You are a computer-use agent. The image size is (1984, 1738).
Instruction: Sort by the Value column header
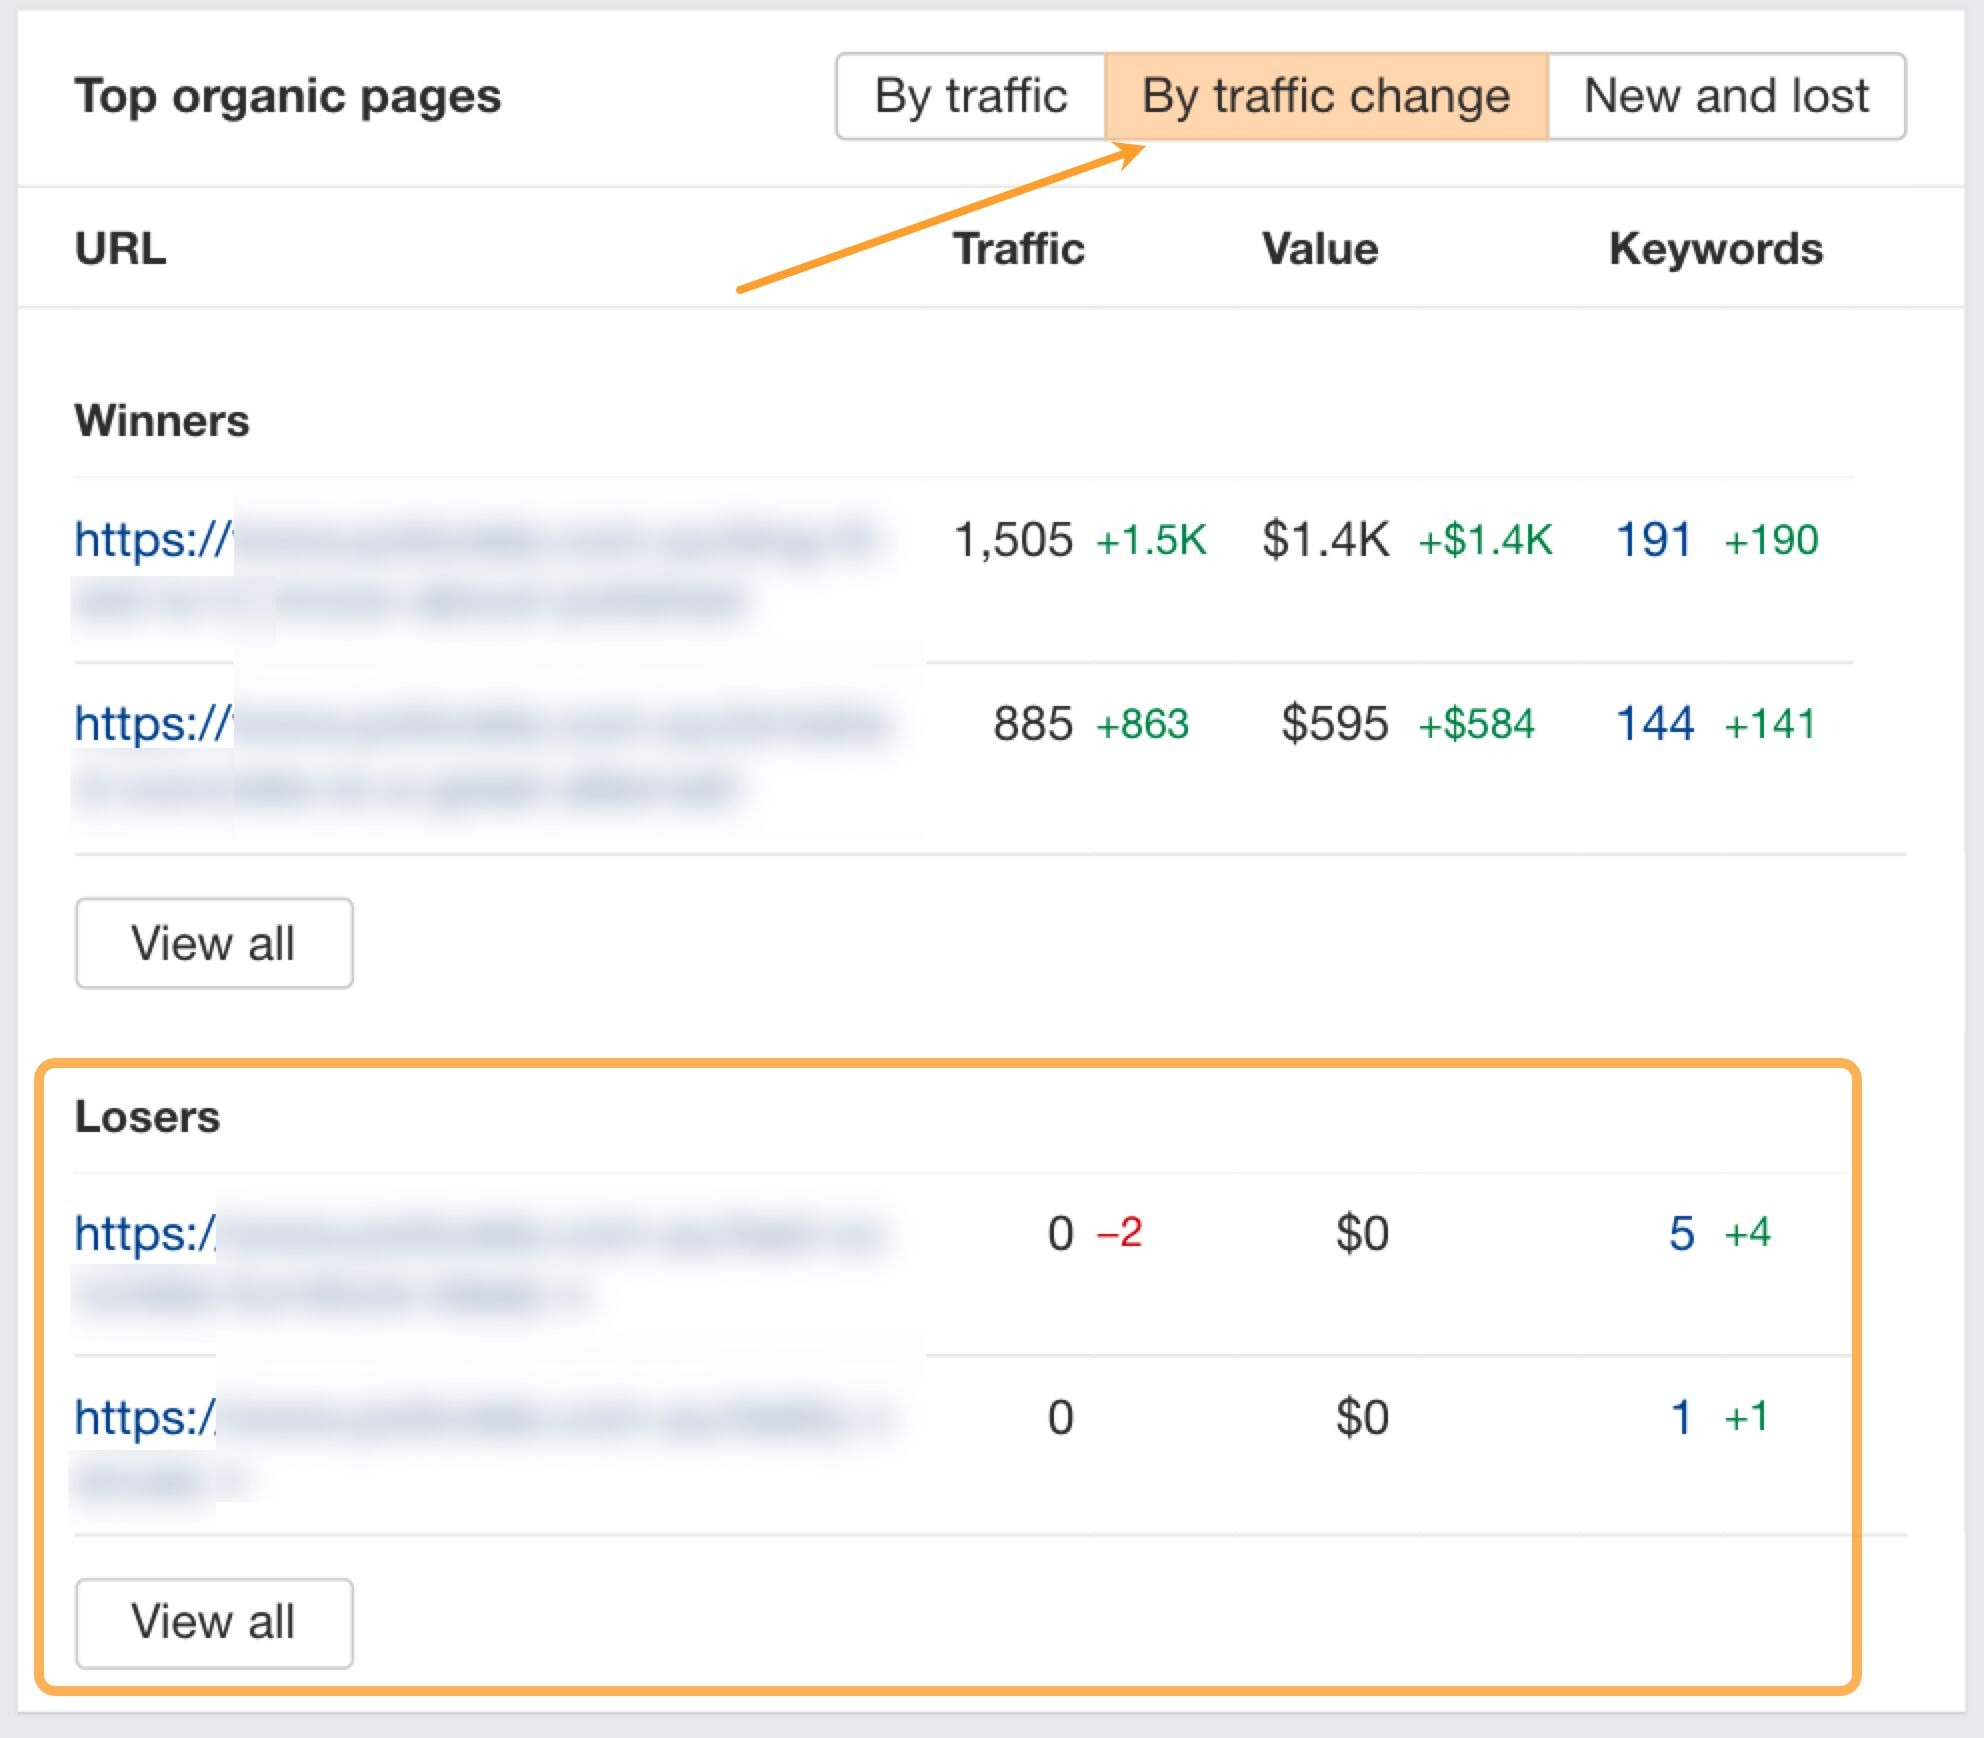tap(1320, 248)
